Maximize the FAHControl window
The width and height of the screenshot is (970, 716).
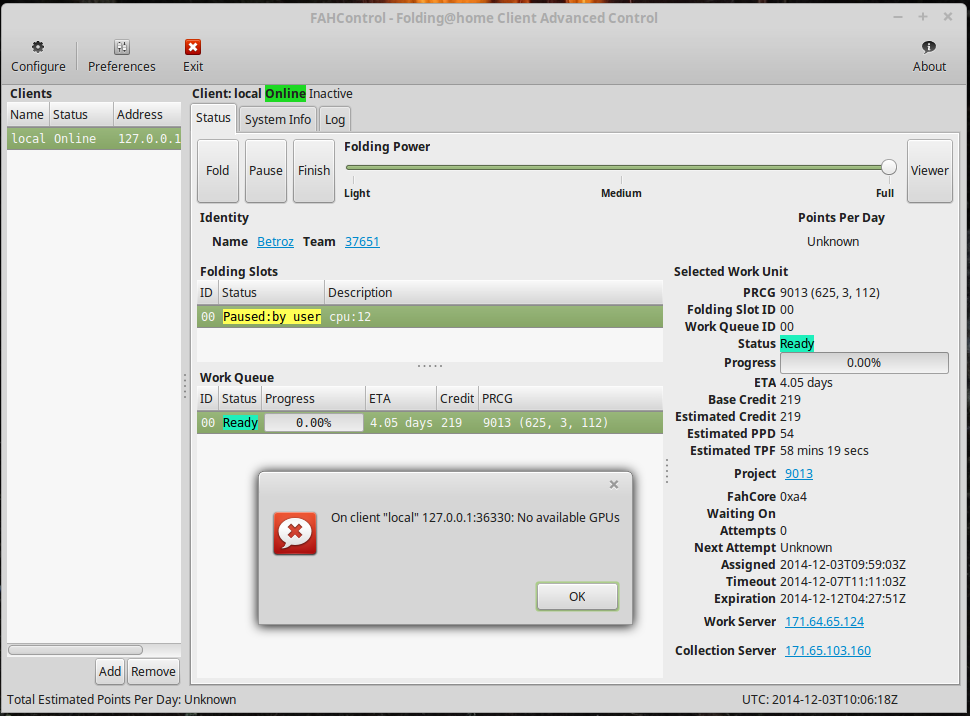[x=922, y=17]
